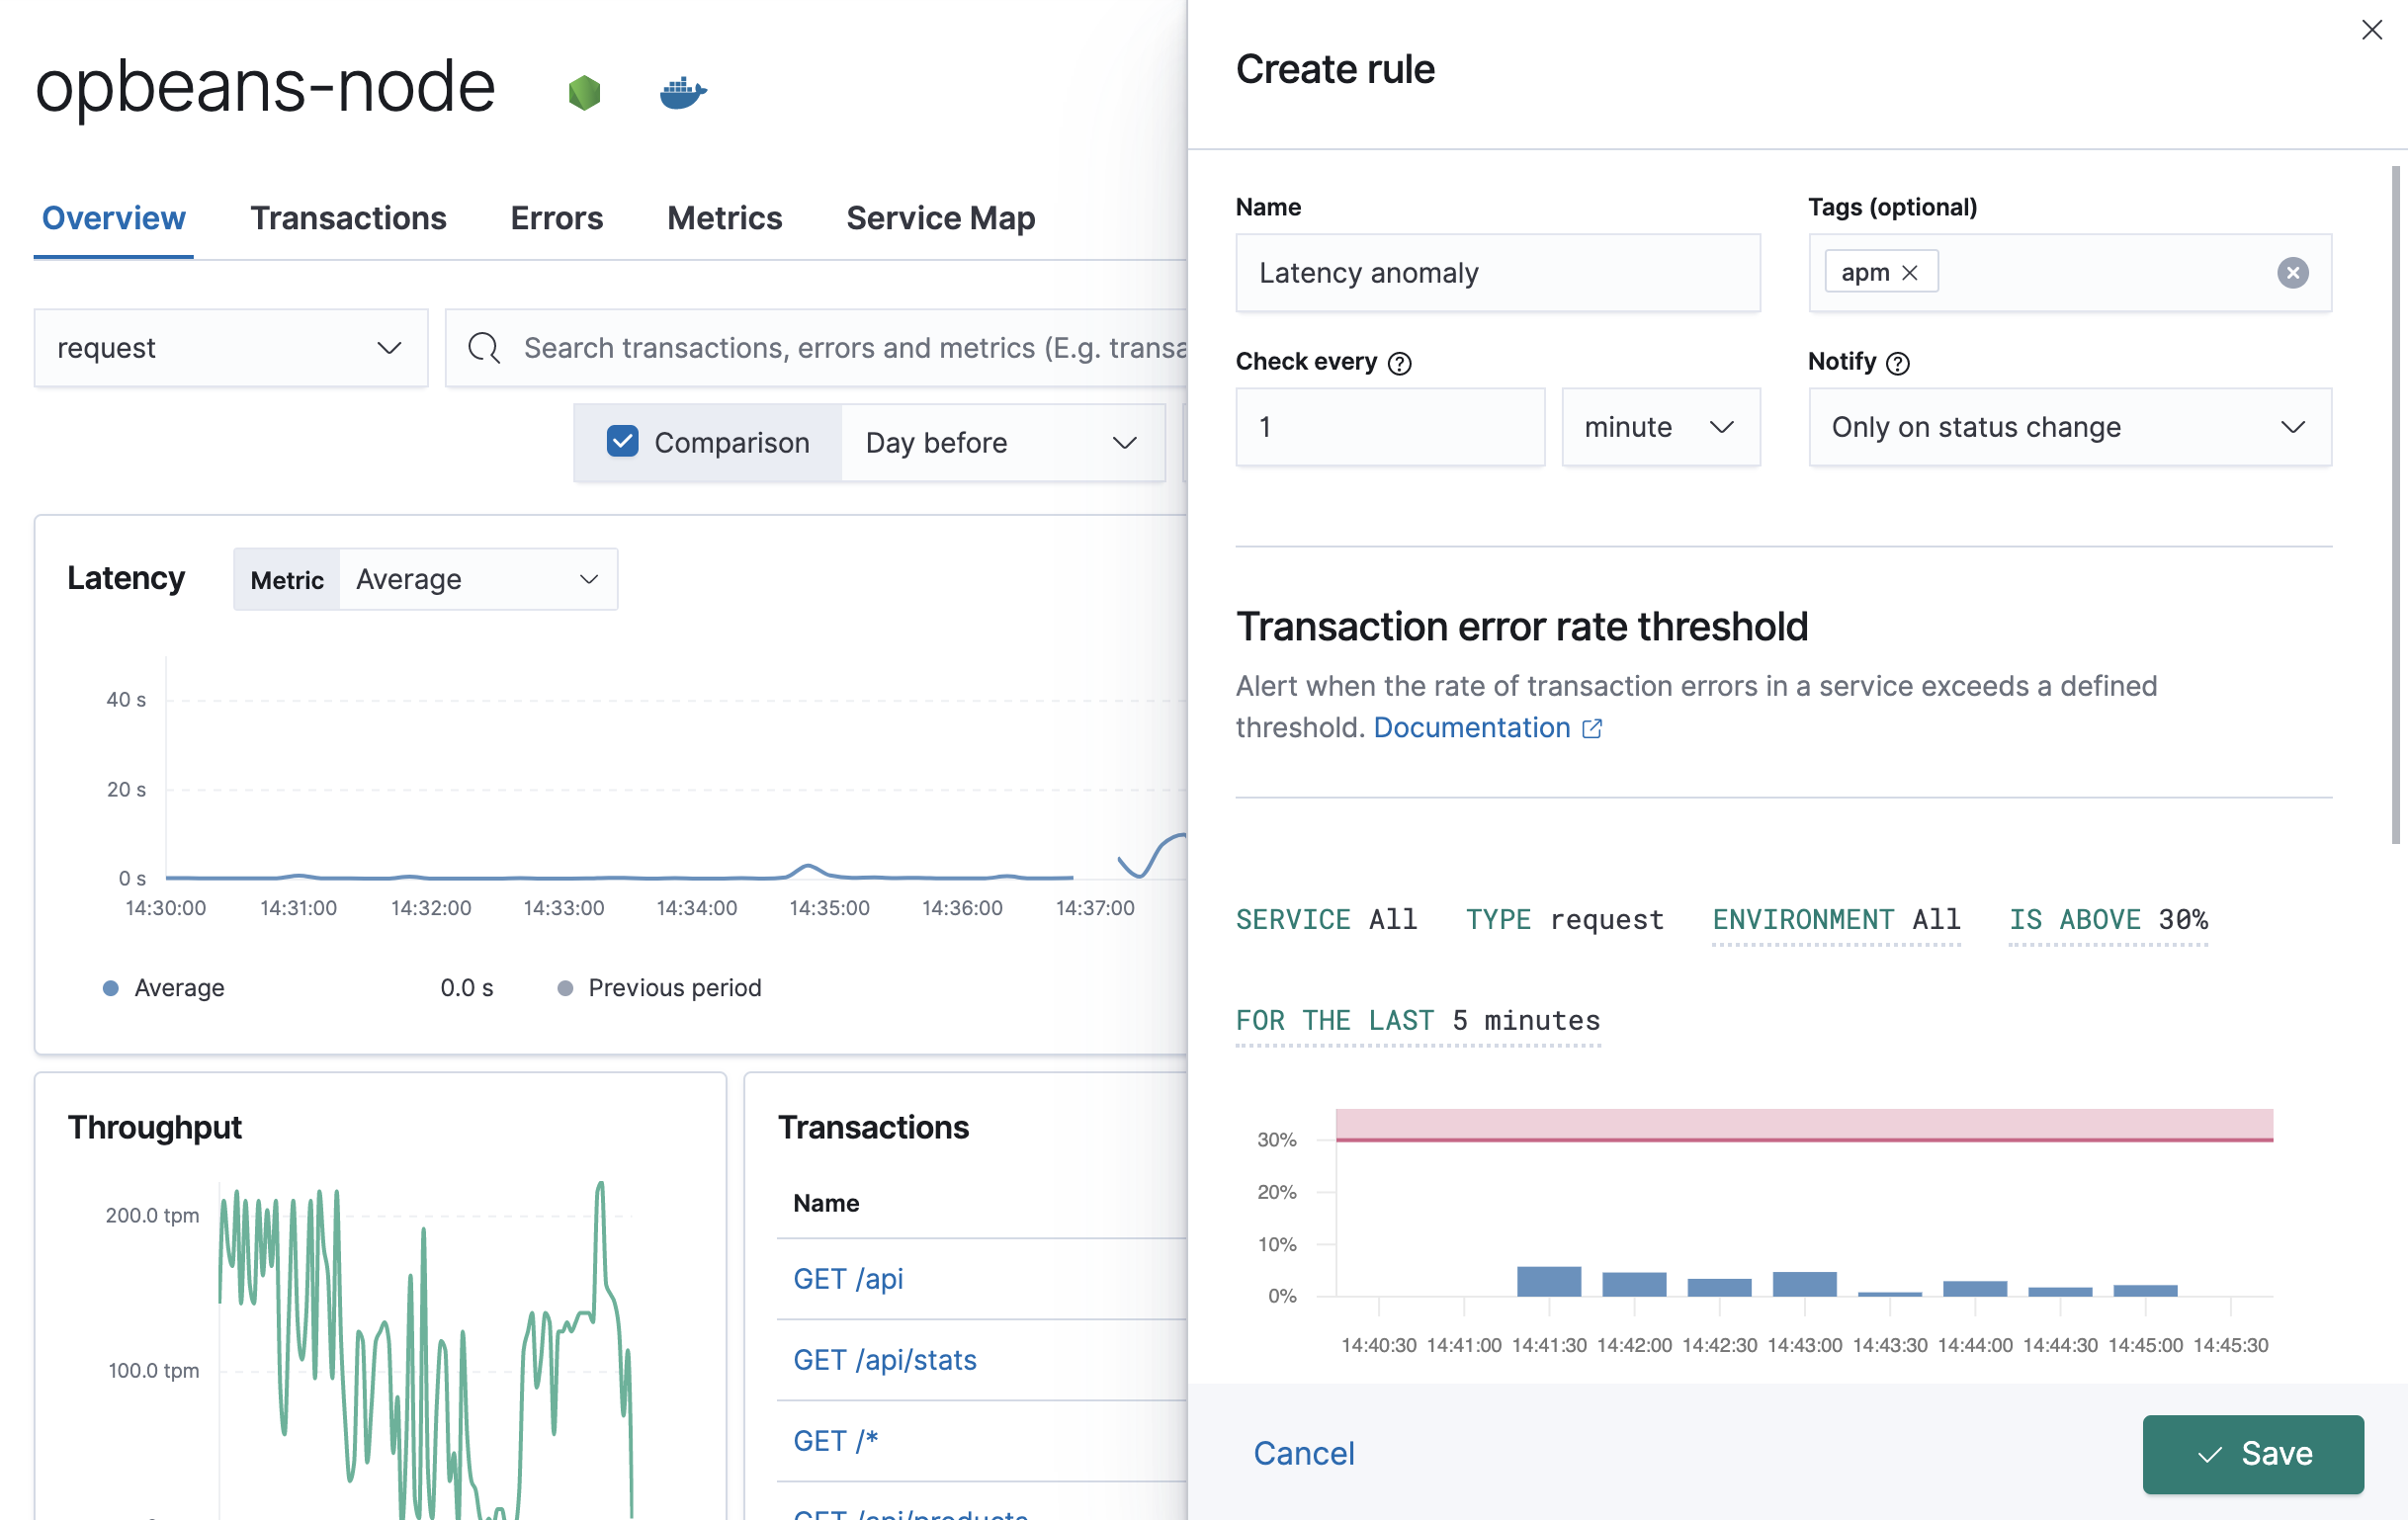Save the rule
The height and width of the screenshot is (1520, 2408).
pos(2252,1453)
